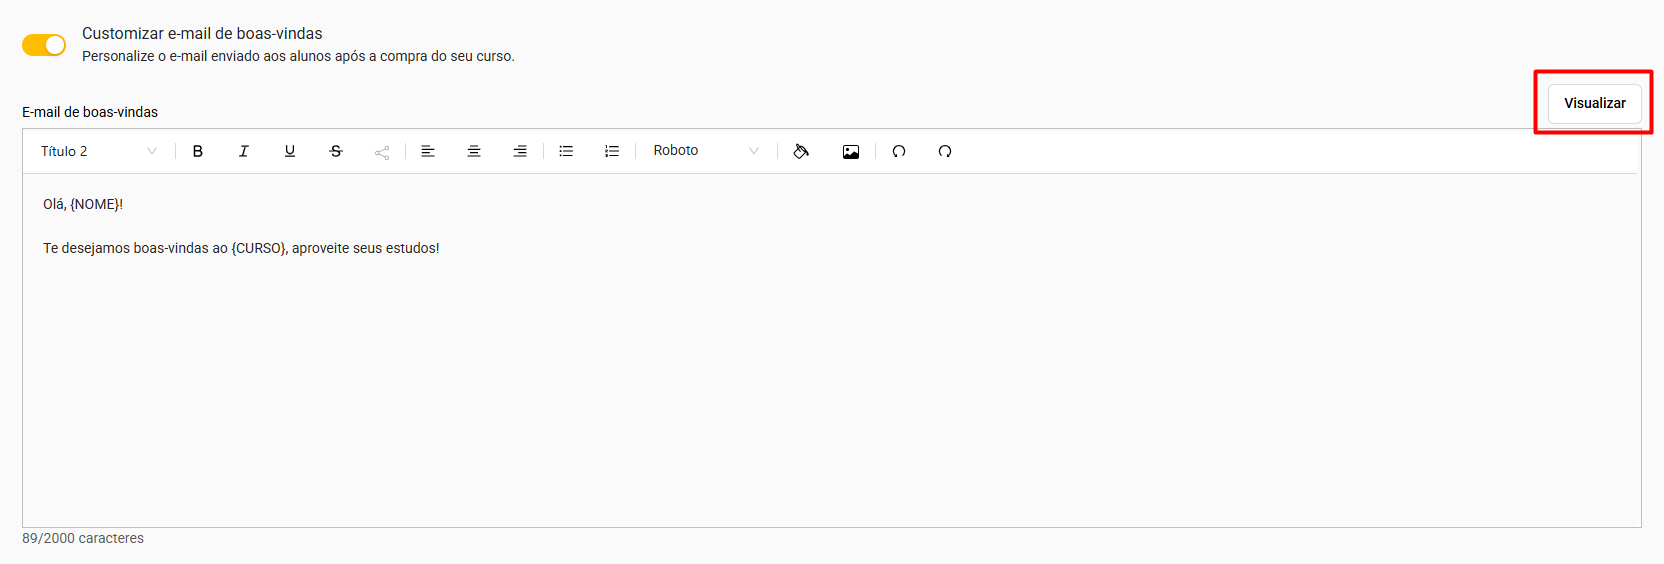Screen dimensions: 1664x564
Task: Insert an image into the email
Action: tap(851, 151)
